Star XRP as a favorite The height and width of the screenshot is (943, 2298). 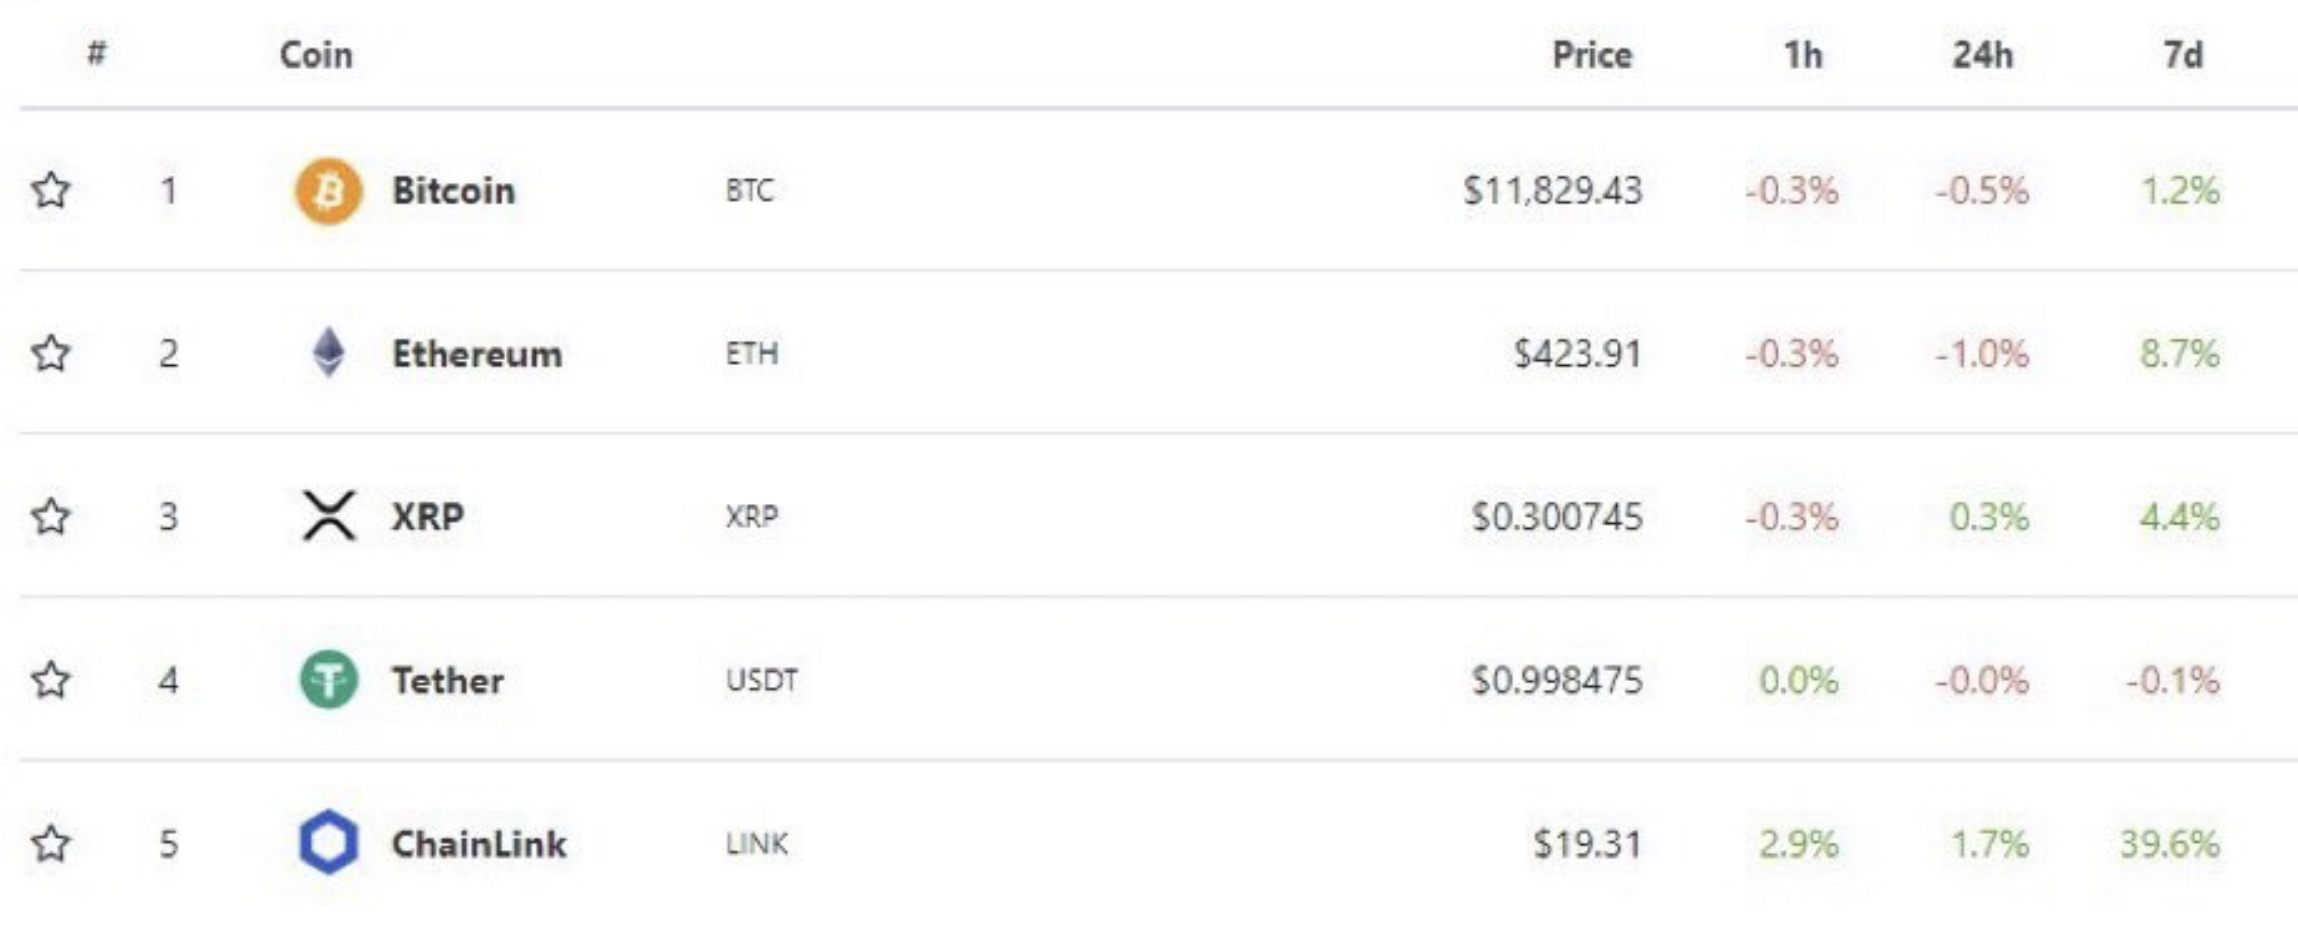[51, 516]
